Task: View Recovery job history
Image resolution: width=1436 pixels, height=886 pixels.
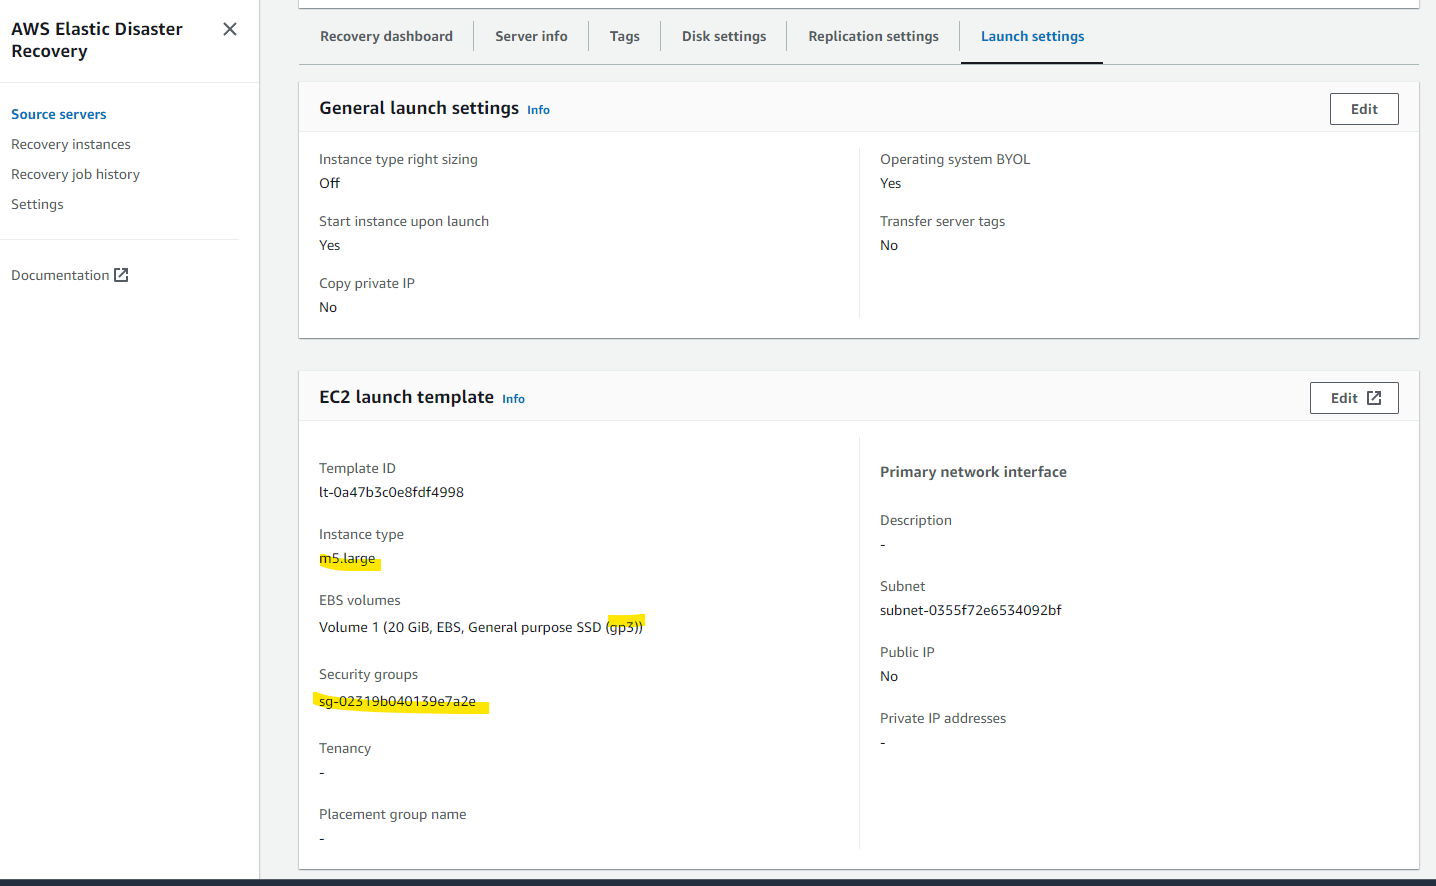Action: click(x=75, y=174)
